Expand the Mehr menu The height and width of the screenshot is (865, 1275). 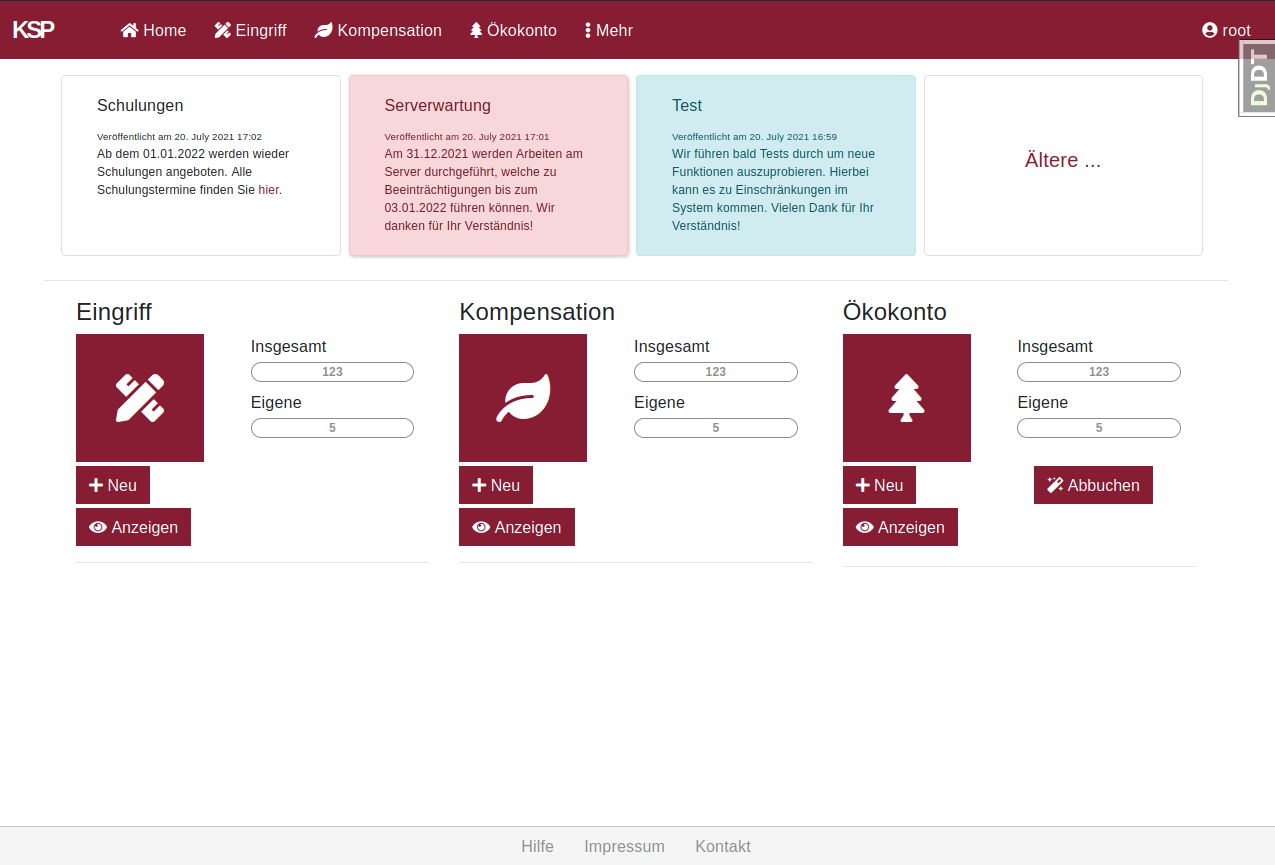pos(608,30)
